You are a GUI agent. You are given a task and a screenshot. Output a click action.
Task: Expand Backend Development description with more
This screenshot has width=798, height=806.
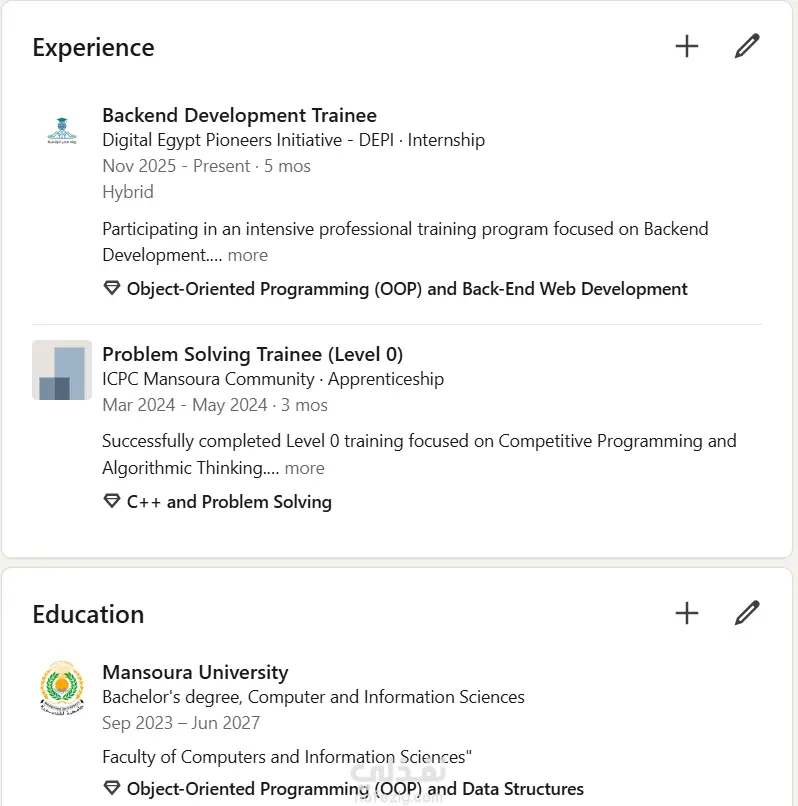(x=247, y=255)
